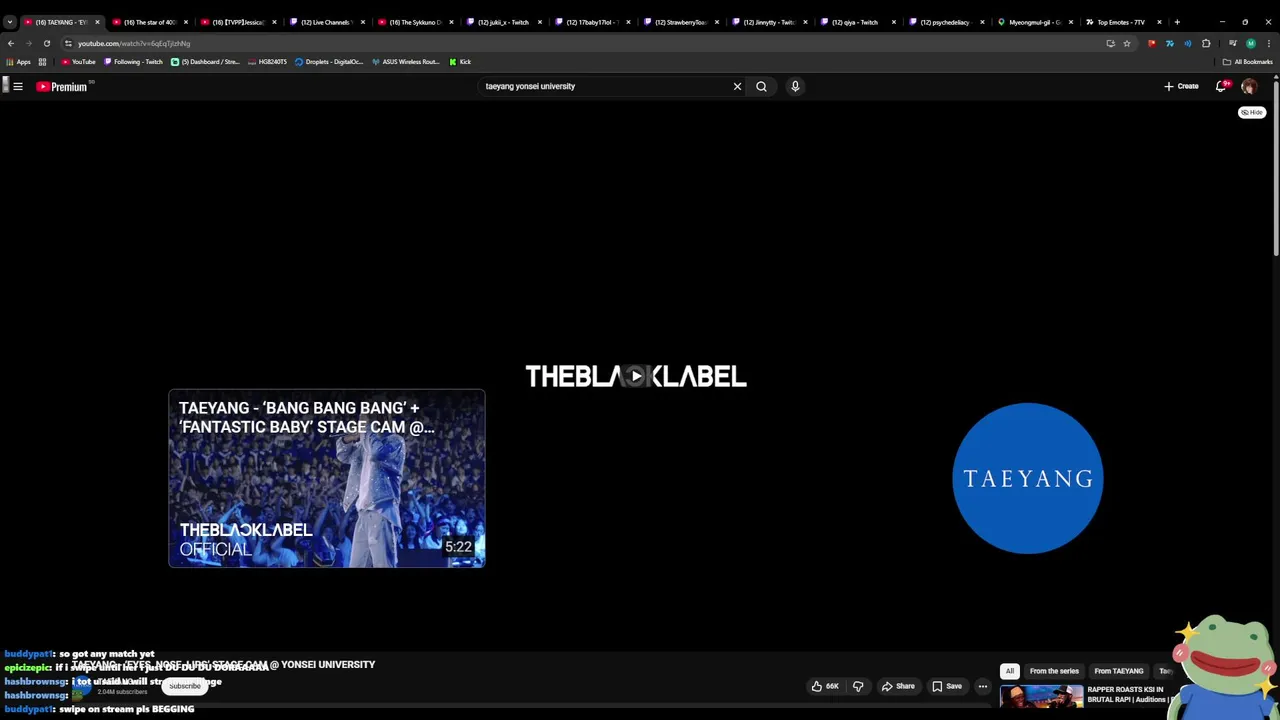Click the Hide end screen toggle
Screen dimensions: 1280x720
[x=1251, y=112]
